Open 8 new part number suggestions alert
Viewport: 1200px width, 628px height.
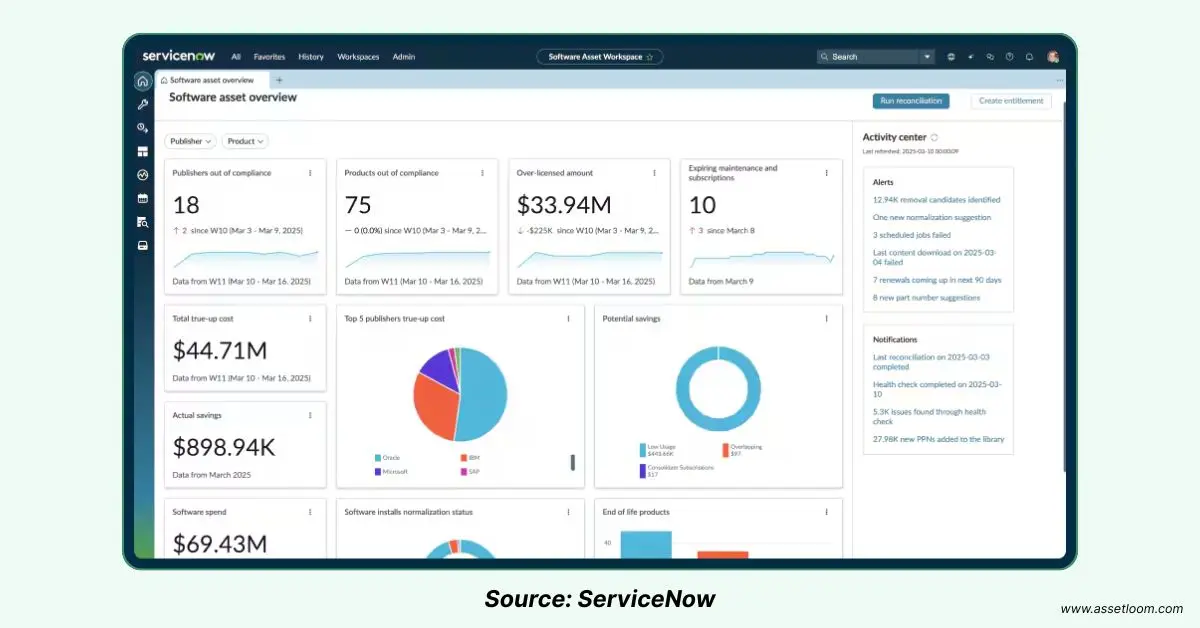[926, 298]
